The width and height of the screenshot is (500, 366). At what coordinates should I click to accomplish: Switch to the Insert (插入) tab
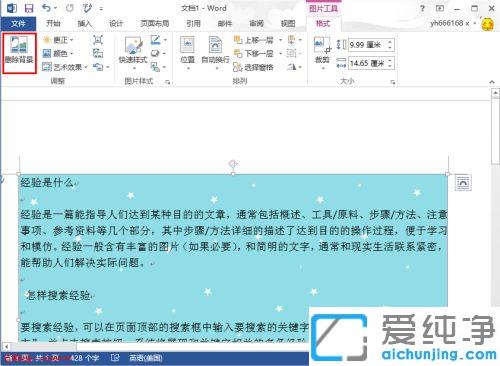tap(84, 23)
